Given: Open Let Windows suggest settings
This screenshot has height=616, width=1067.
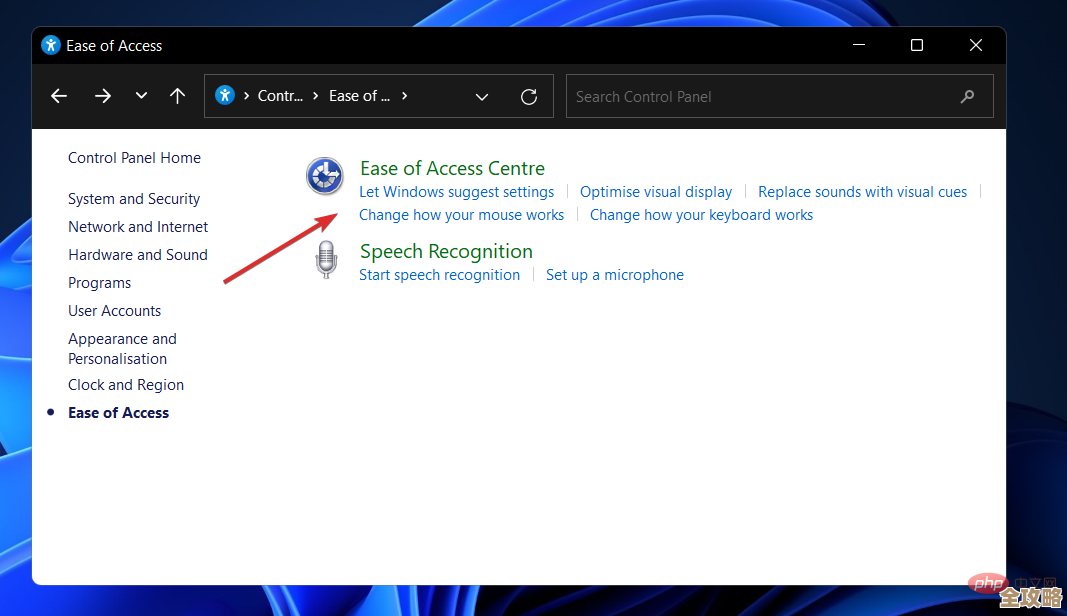Looking at the screenshot, I should (x=456, y=192).
